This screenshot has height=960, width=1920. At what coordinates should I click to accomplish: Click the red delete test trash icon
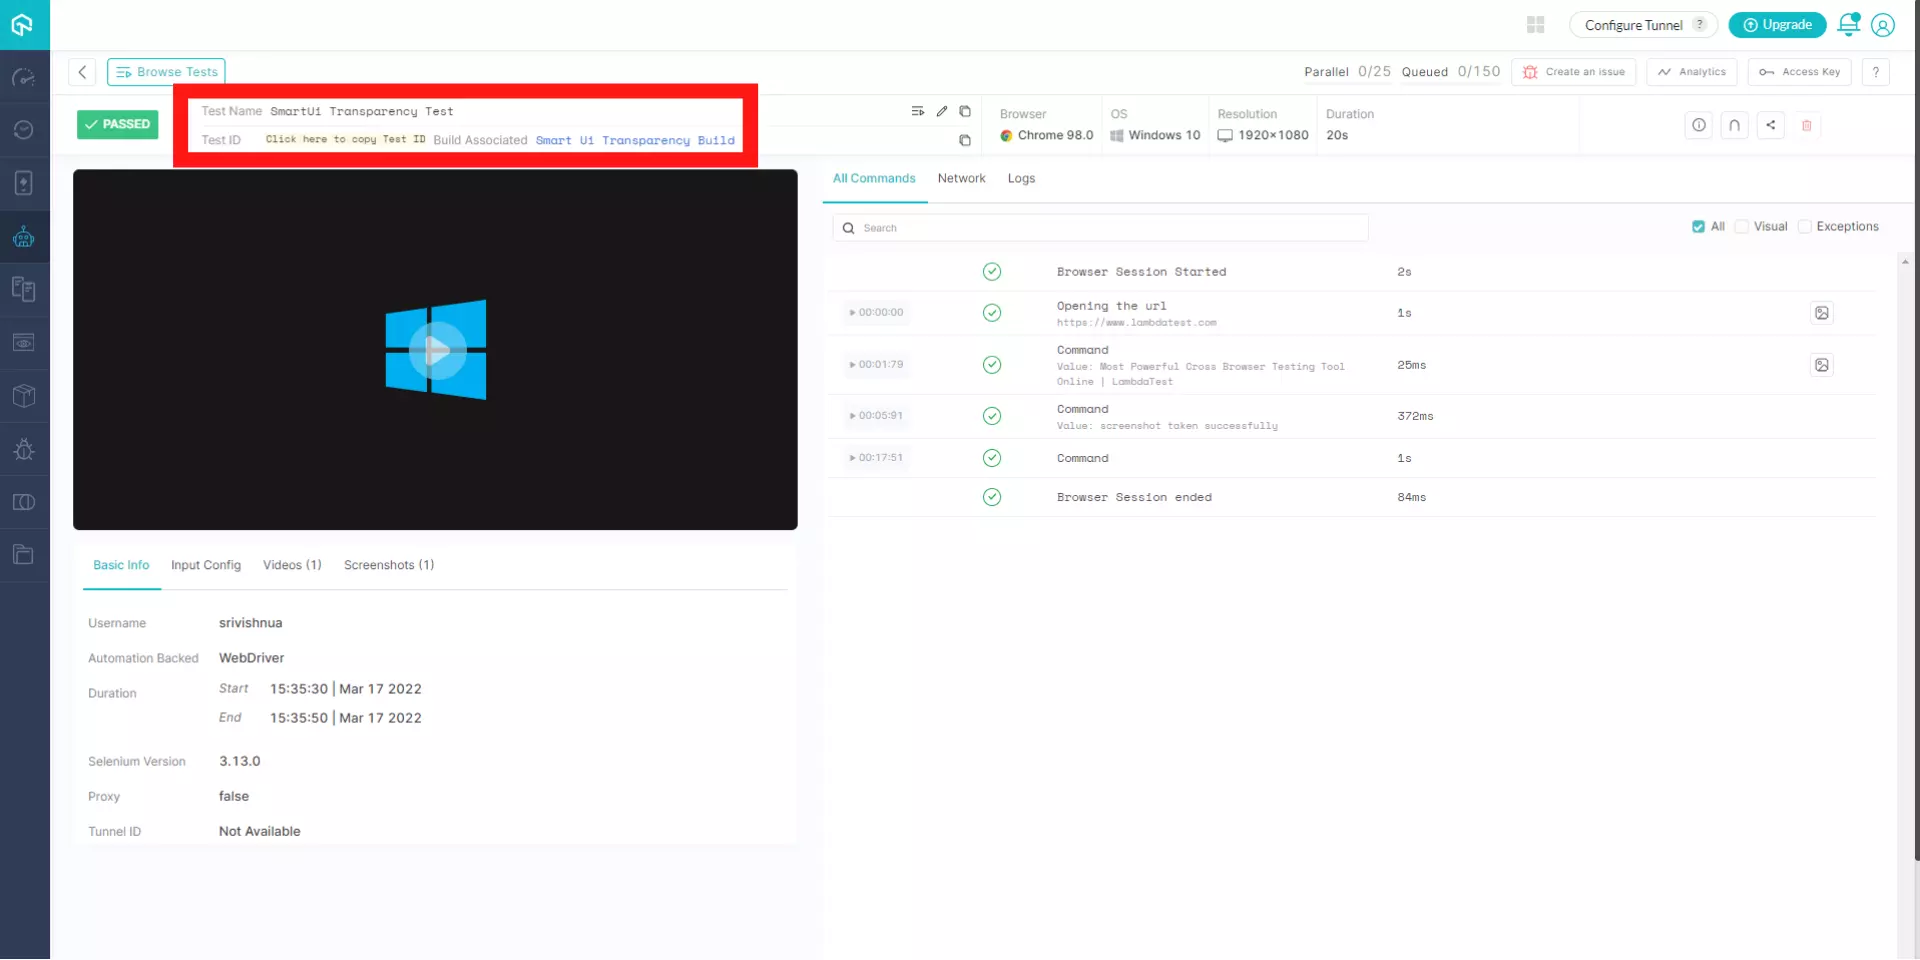[x=1806, y=126]
